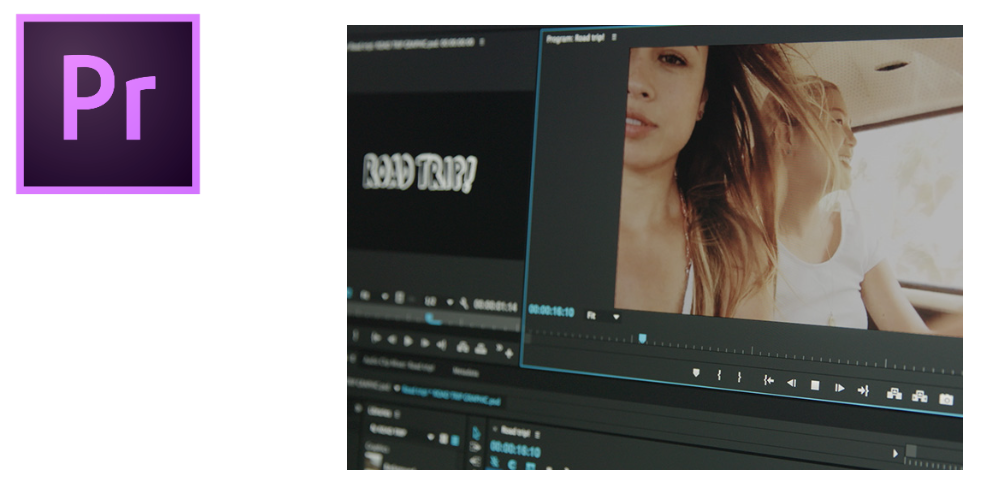Step back one frame in Program monitor
Screen dimensions: 984x490
(x=791, y=382)
